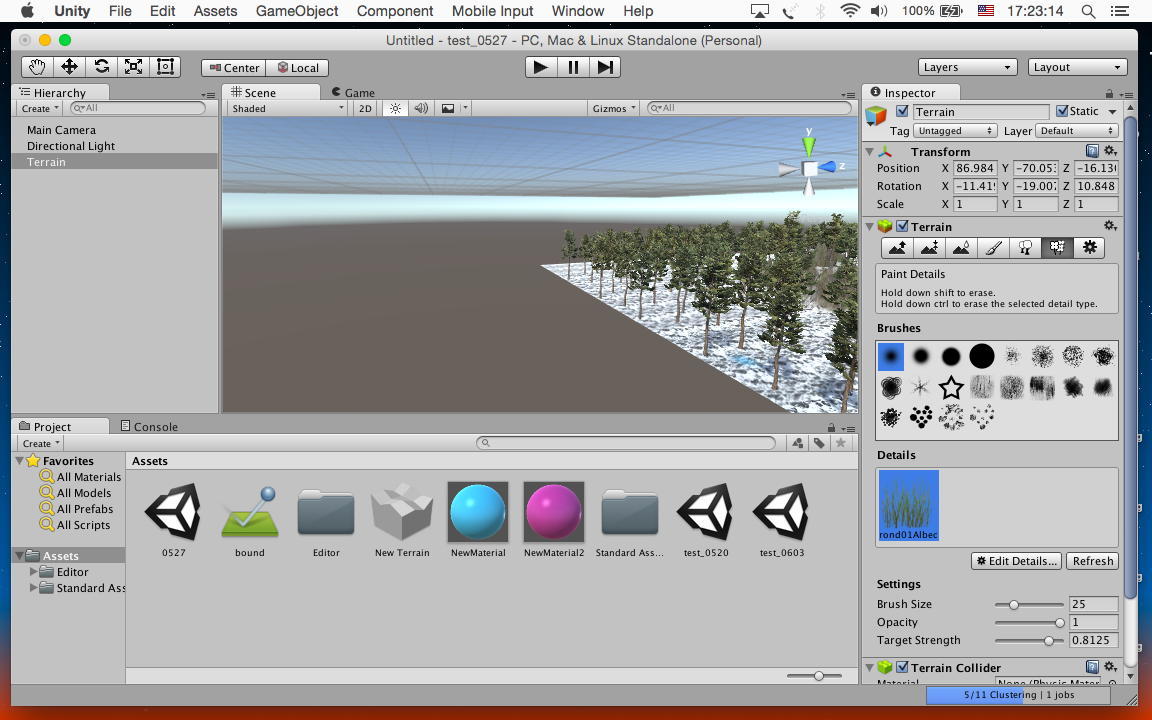Open the Component menu
This screenshot has height=720, width=1152.
coord(395,11)
